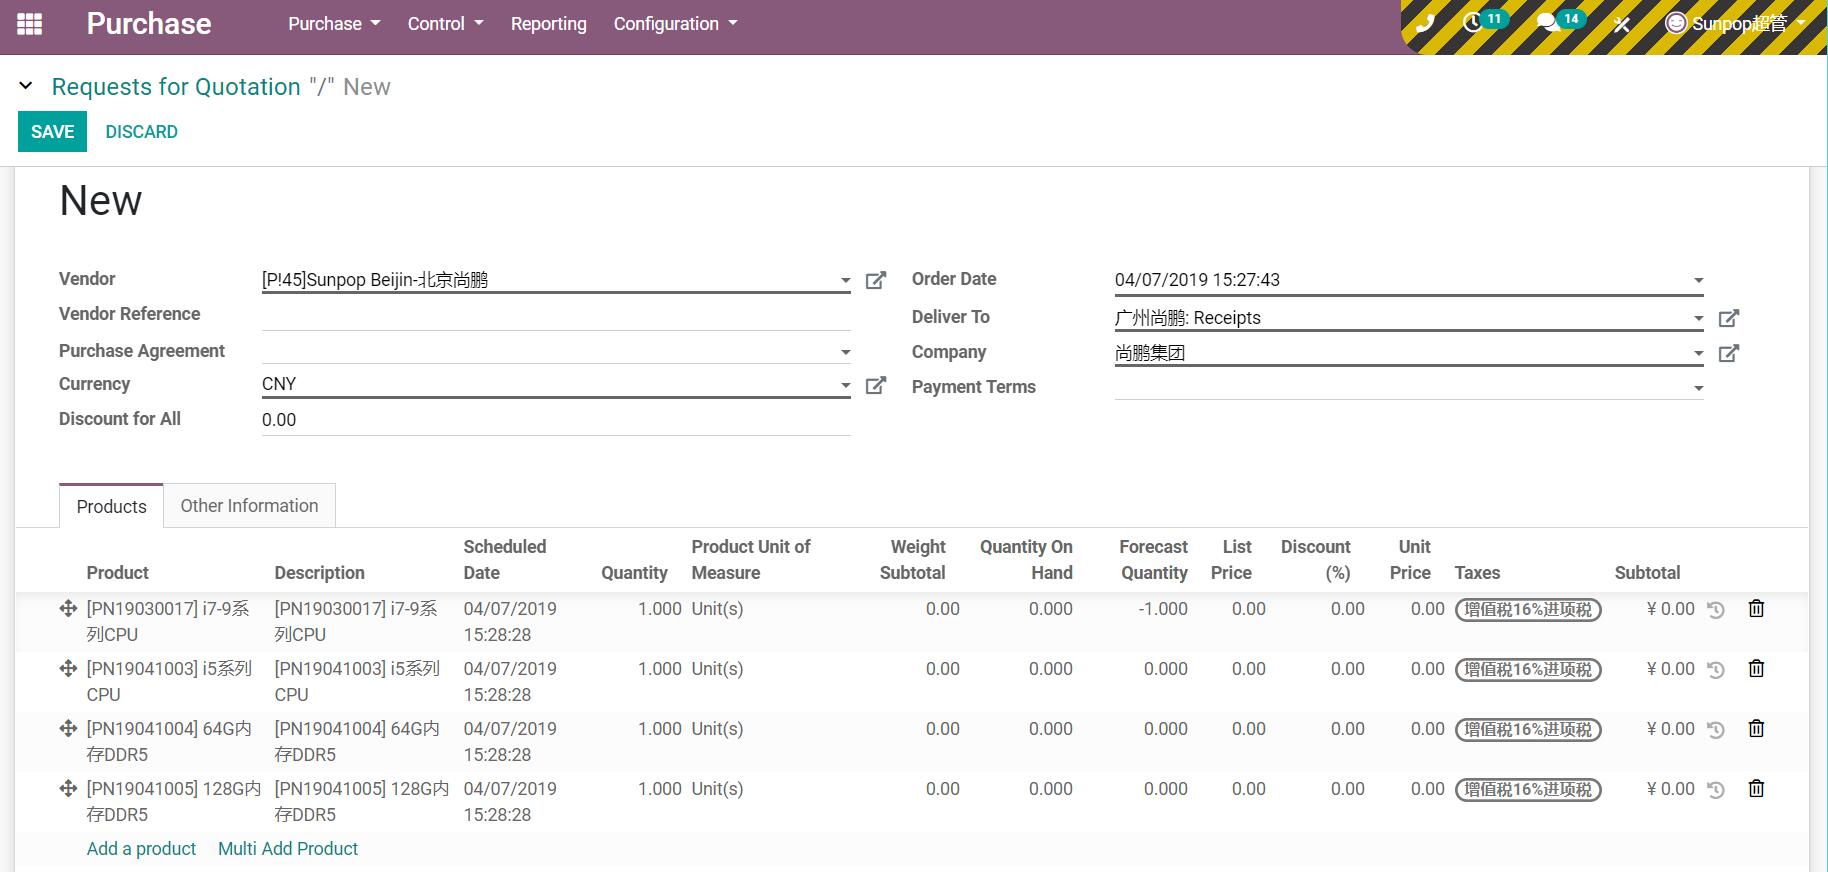1828x872 pixels.
Task: Click Multi Add Product link
Action: [288, 849]
